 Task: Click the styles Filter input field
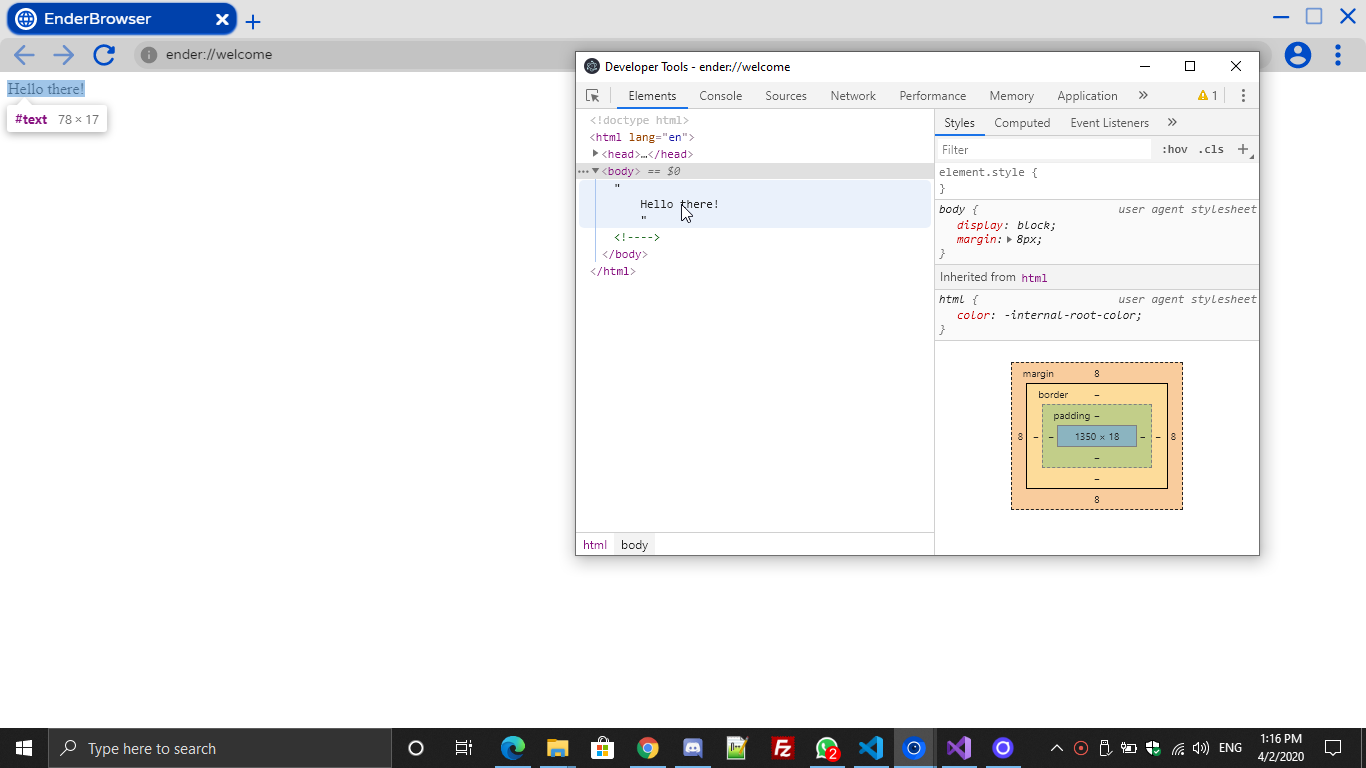pyautogui.click(x=1043, y=149)
